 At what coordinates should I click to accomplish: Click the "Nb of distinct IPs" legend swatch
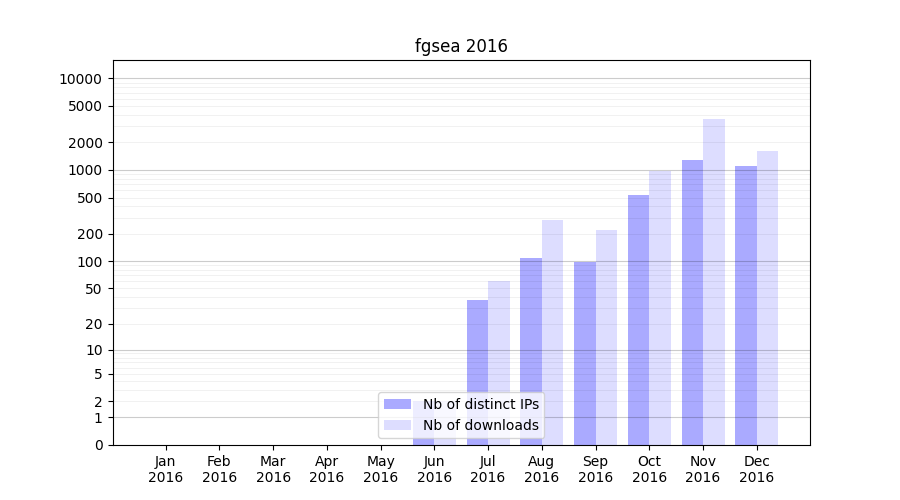(x=397, y=404)
